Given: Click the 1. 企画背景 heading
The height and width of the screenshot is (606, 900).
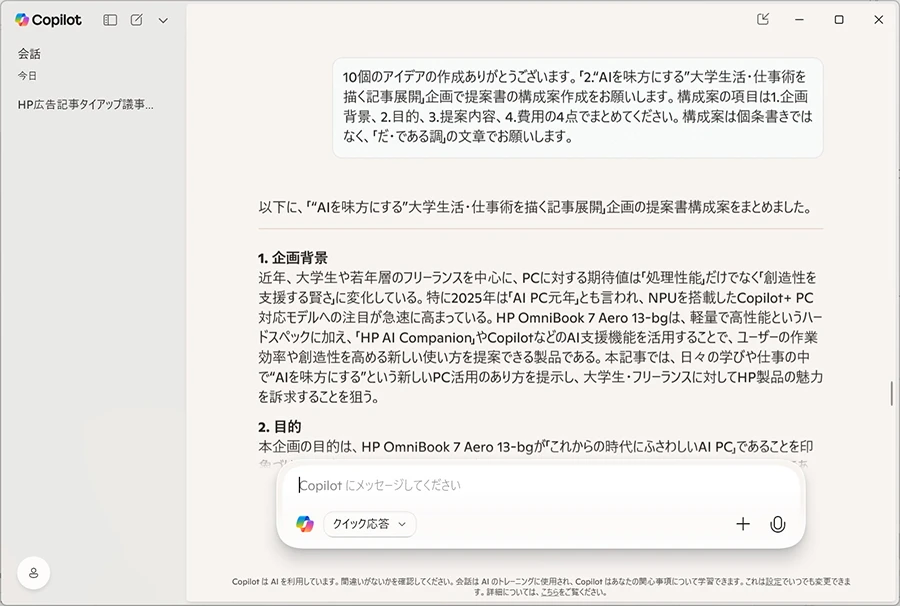Looking at the screenshot, I should click(x=293, y=258).
